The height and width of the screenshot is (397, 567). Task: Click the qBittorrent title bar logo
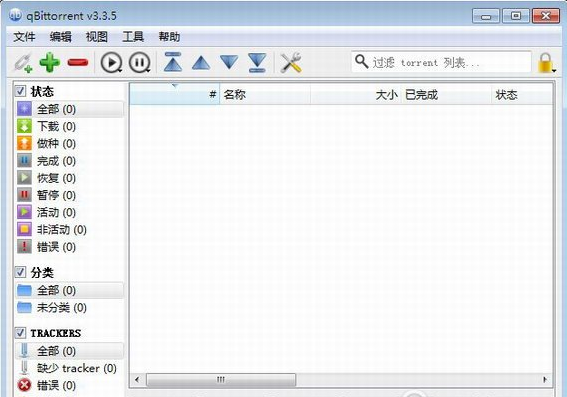click(15, 15)
